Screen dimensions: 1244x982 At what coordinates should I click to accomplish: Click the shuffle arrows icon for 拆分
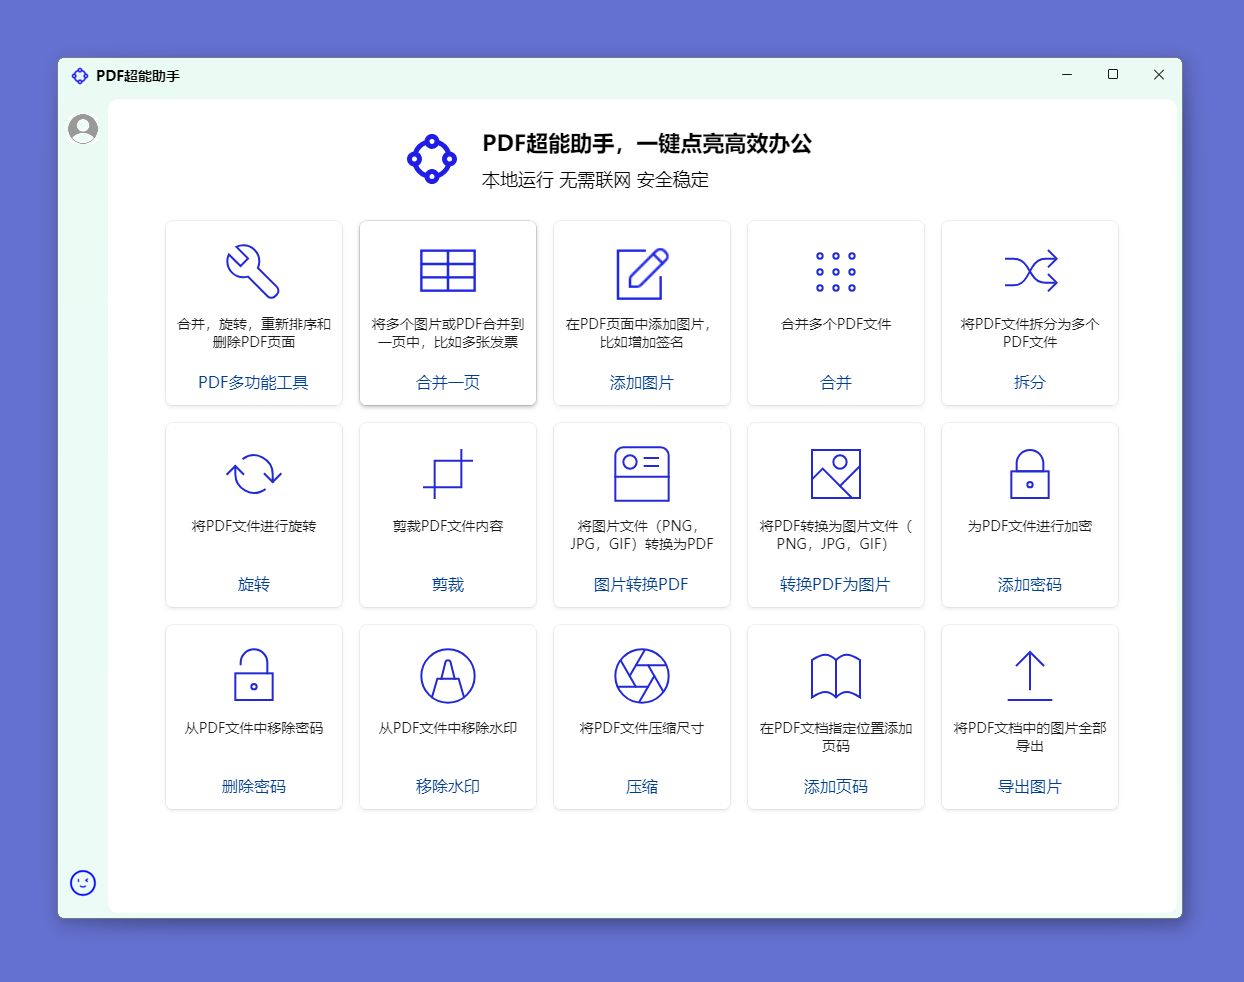tap(1031, 271)
